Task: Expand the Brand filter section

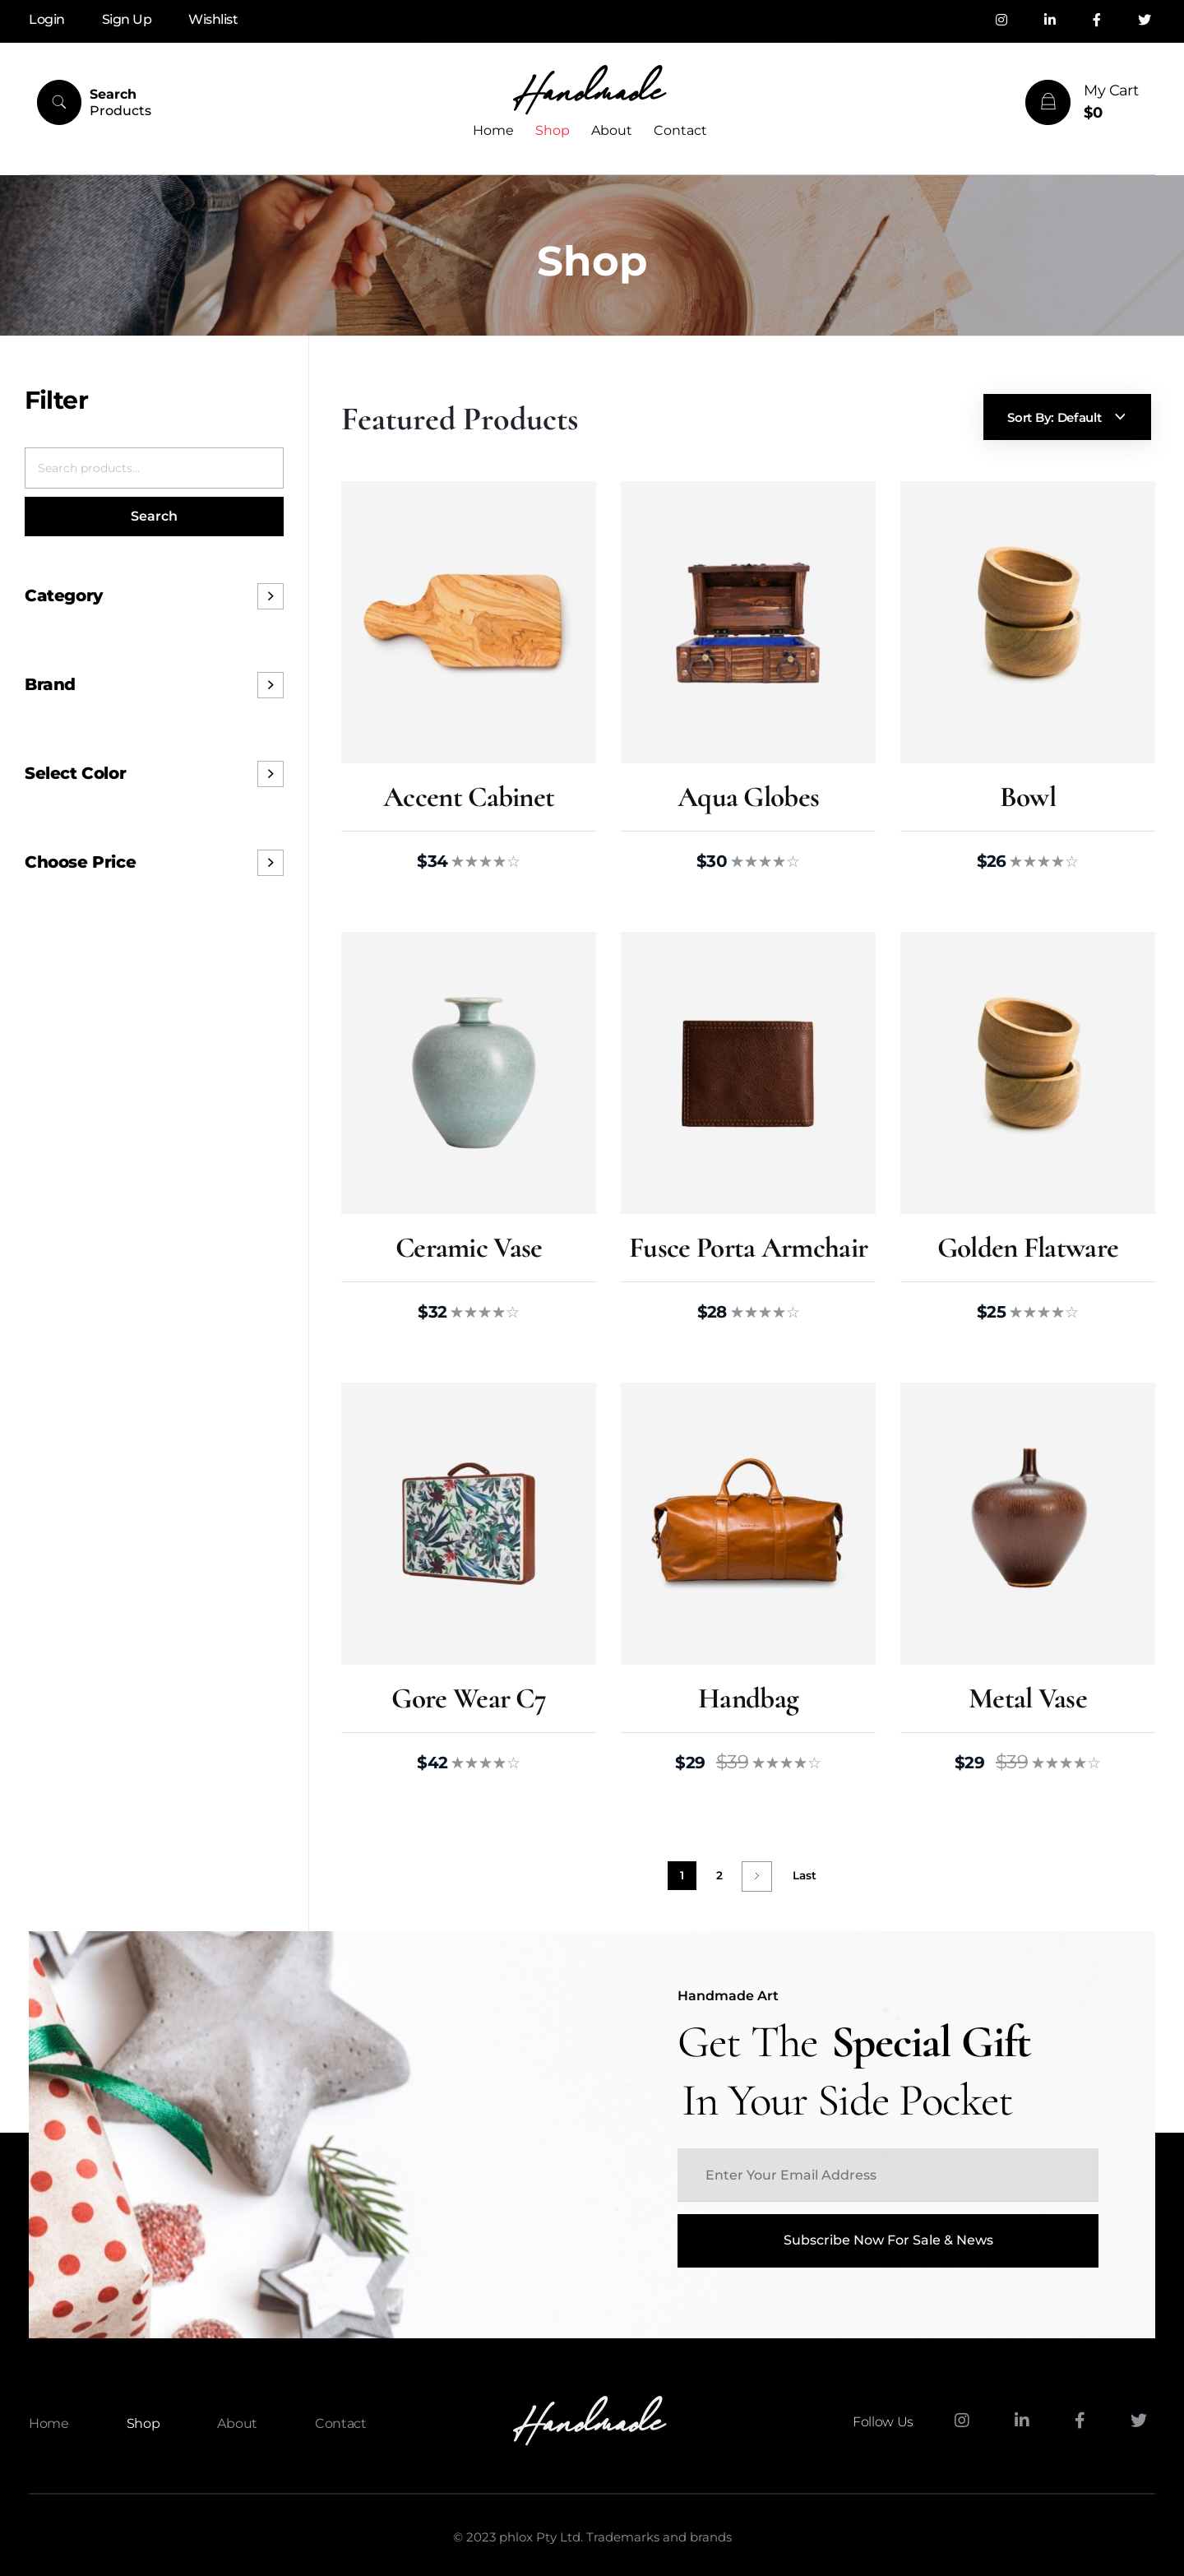Action: 270,685
